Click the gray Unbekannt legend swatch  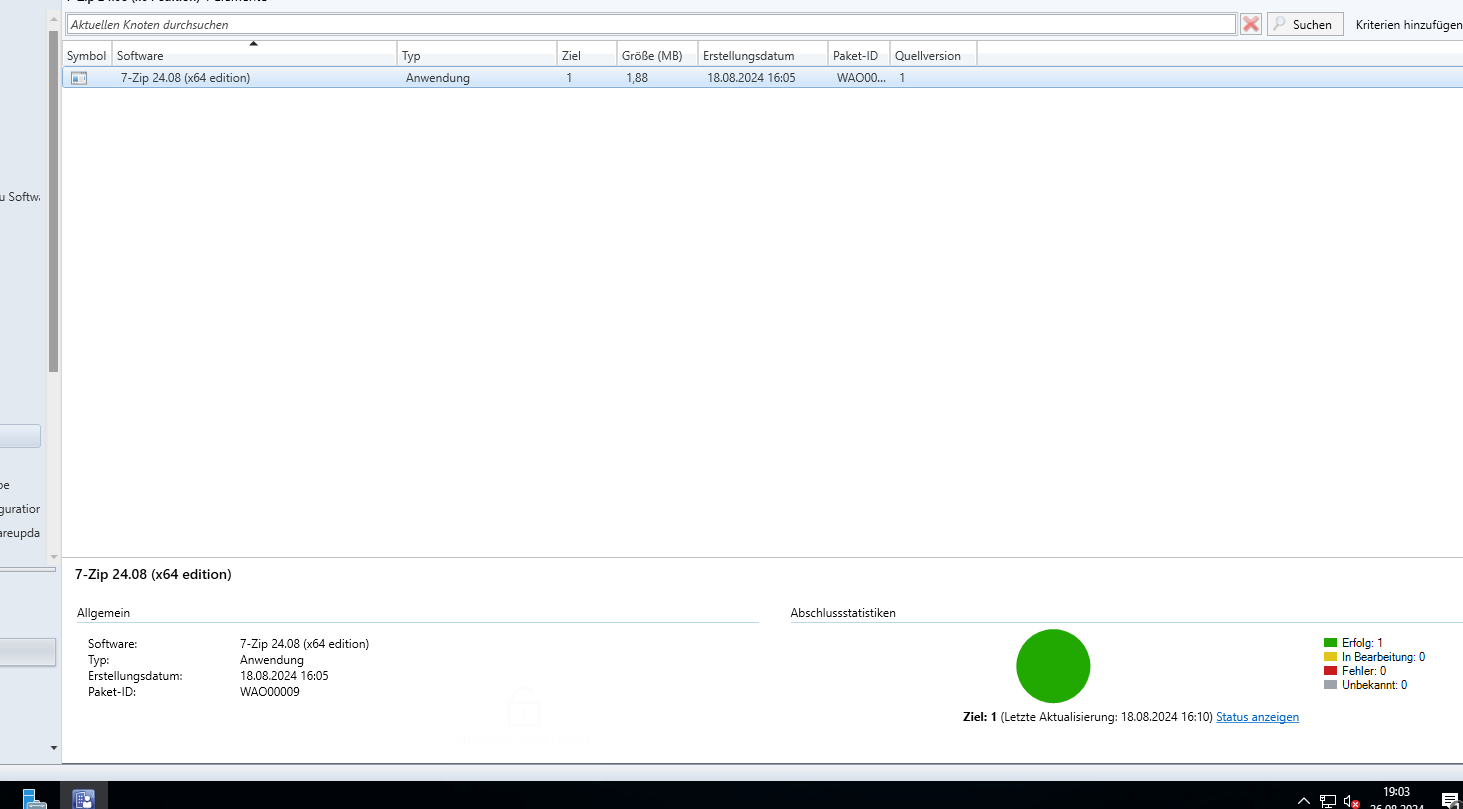click(x=1330, y=685)
